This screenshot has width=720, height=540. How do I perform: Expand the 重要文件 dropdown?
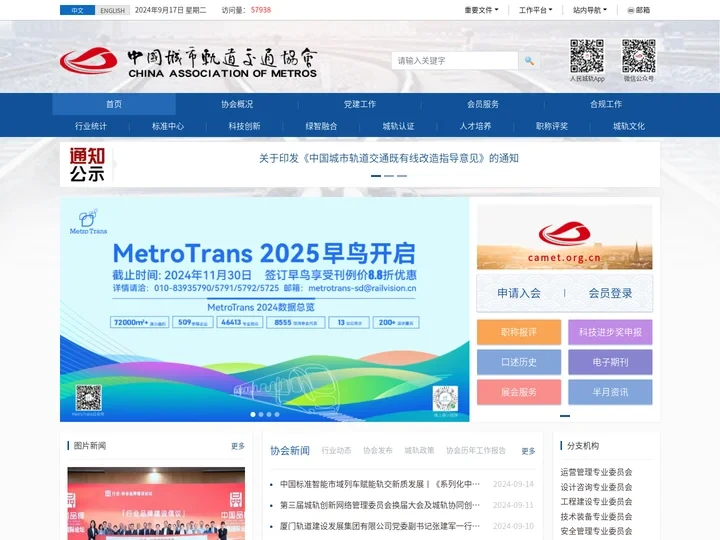(x=481, y=10)
